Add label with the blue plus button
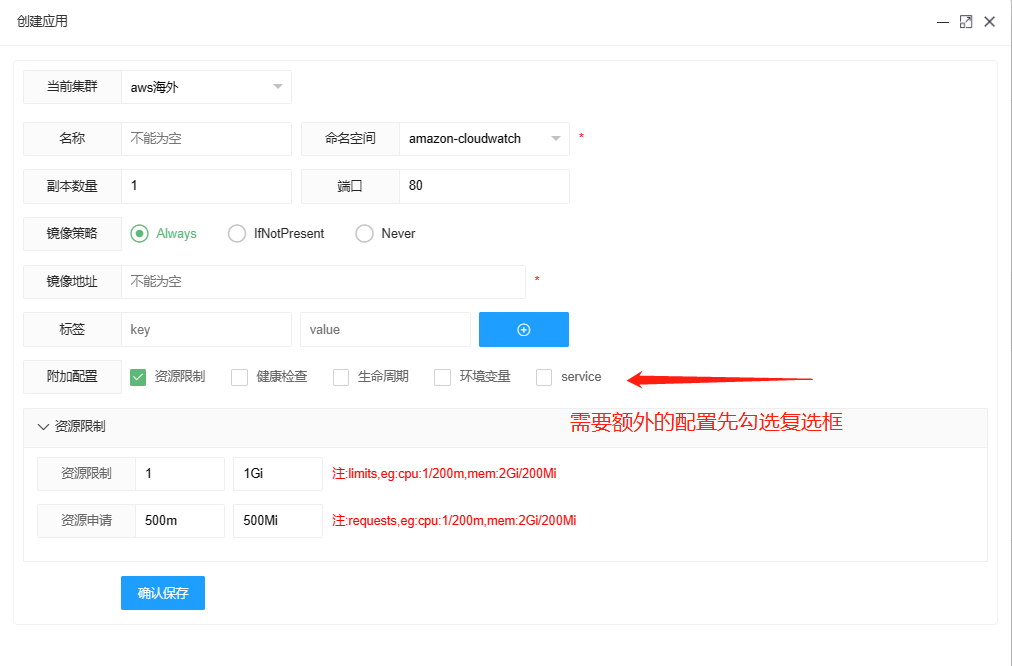 [523, 330]
